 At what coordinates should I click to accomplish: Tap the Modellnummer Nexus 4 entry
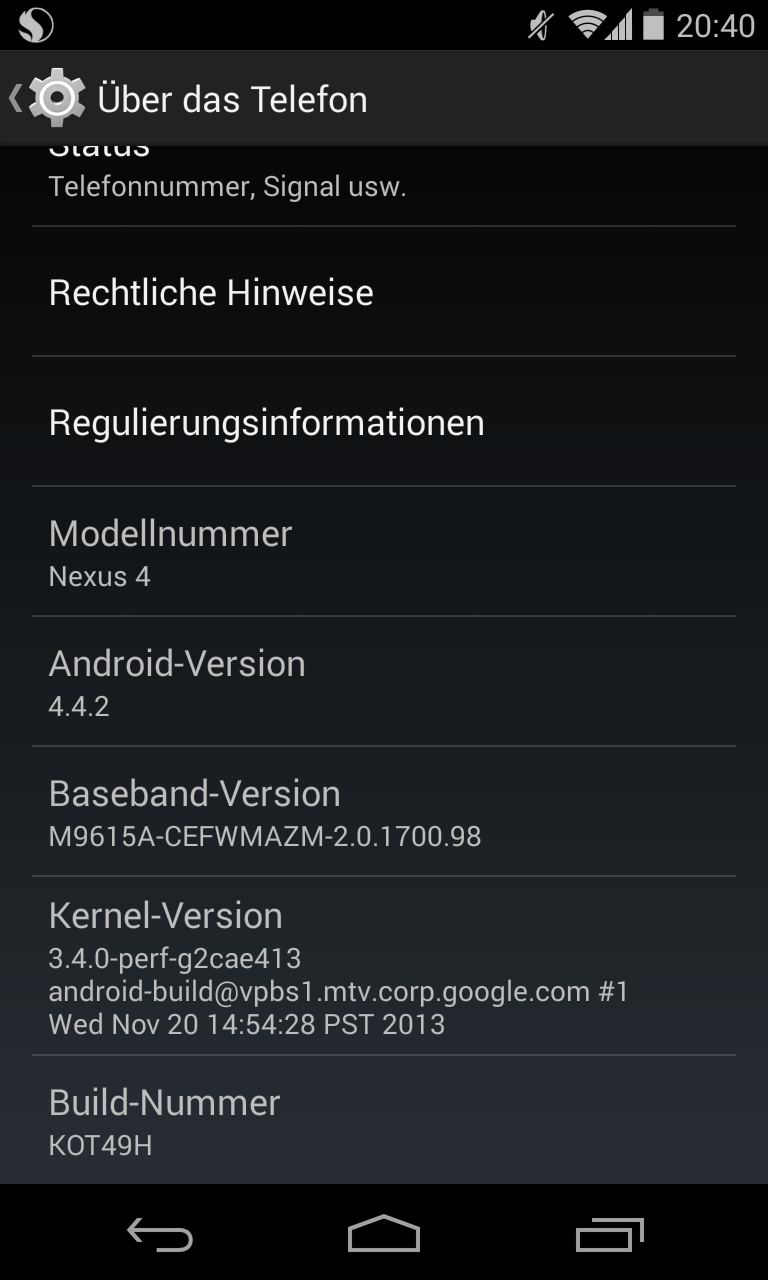coord(384,552)
